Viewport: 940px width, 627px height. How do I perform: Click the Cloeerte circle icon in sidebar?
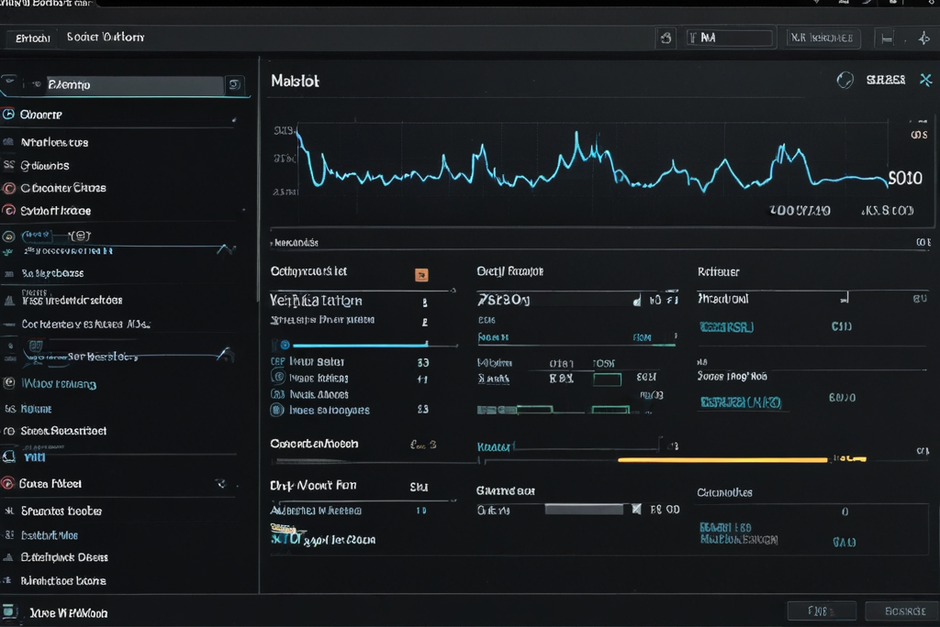click(x=8, y=114)
